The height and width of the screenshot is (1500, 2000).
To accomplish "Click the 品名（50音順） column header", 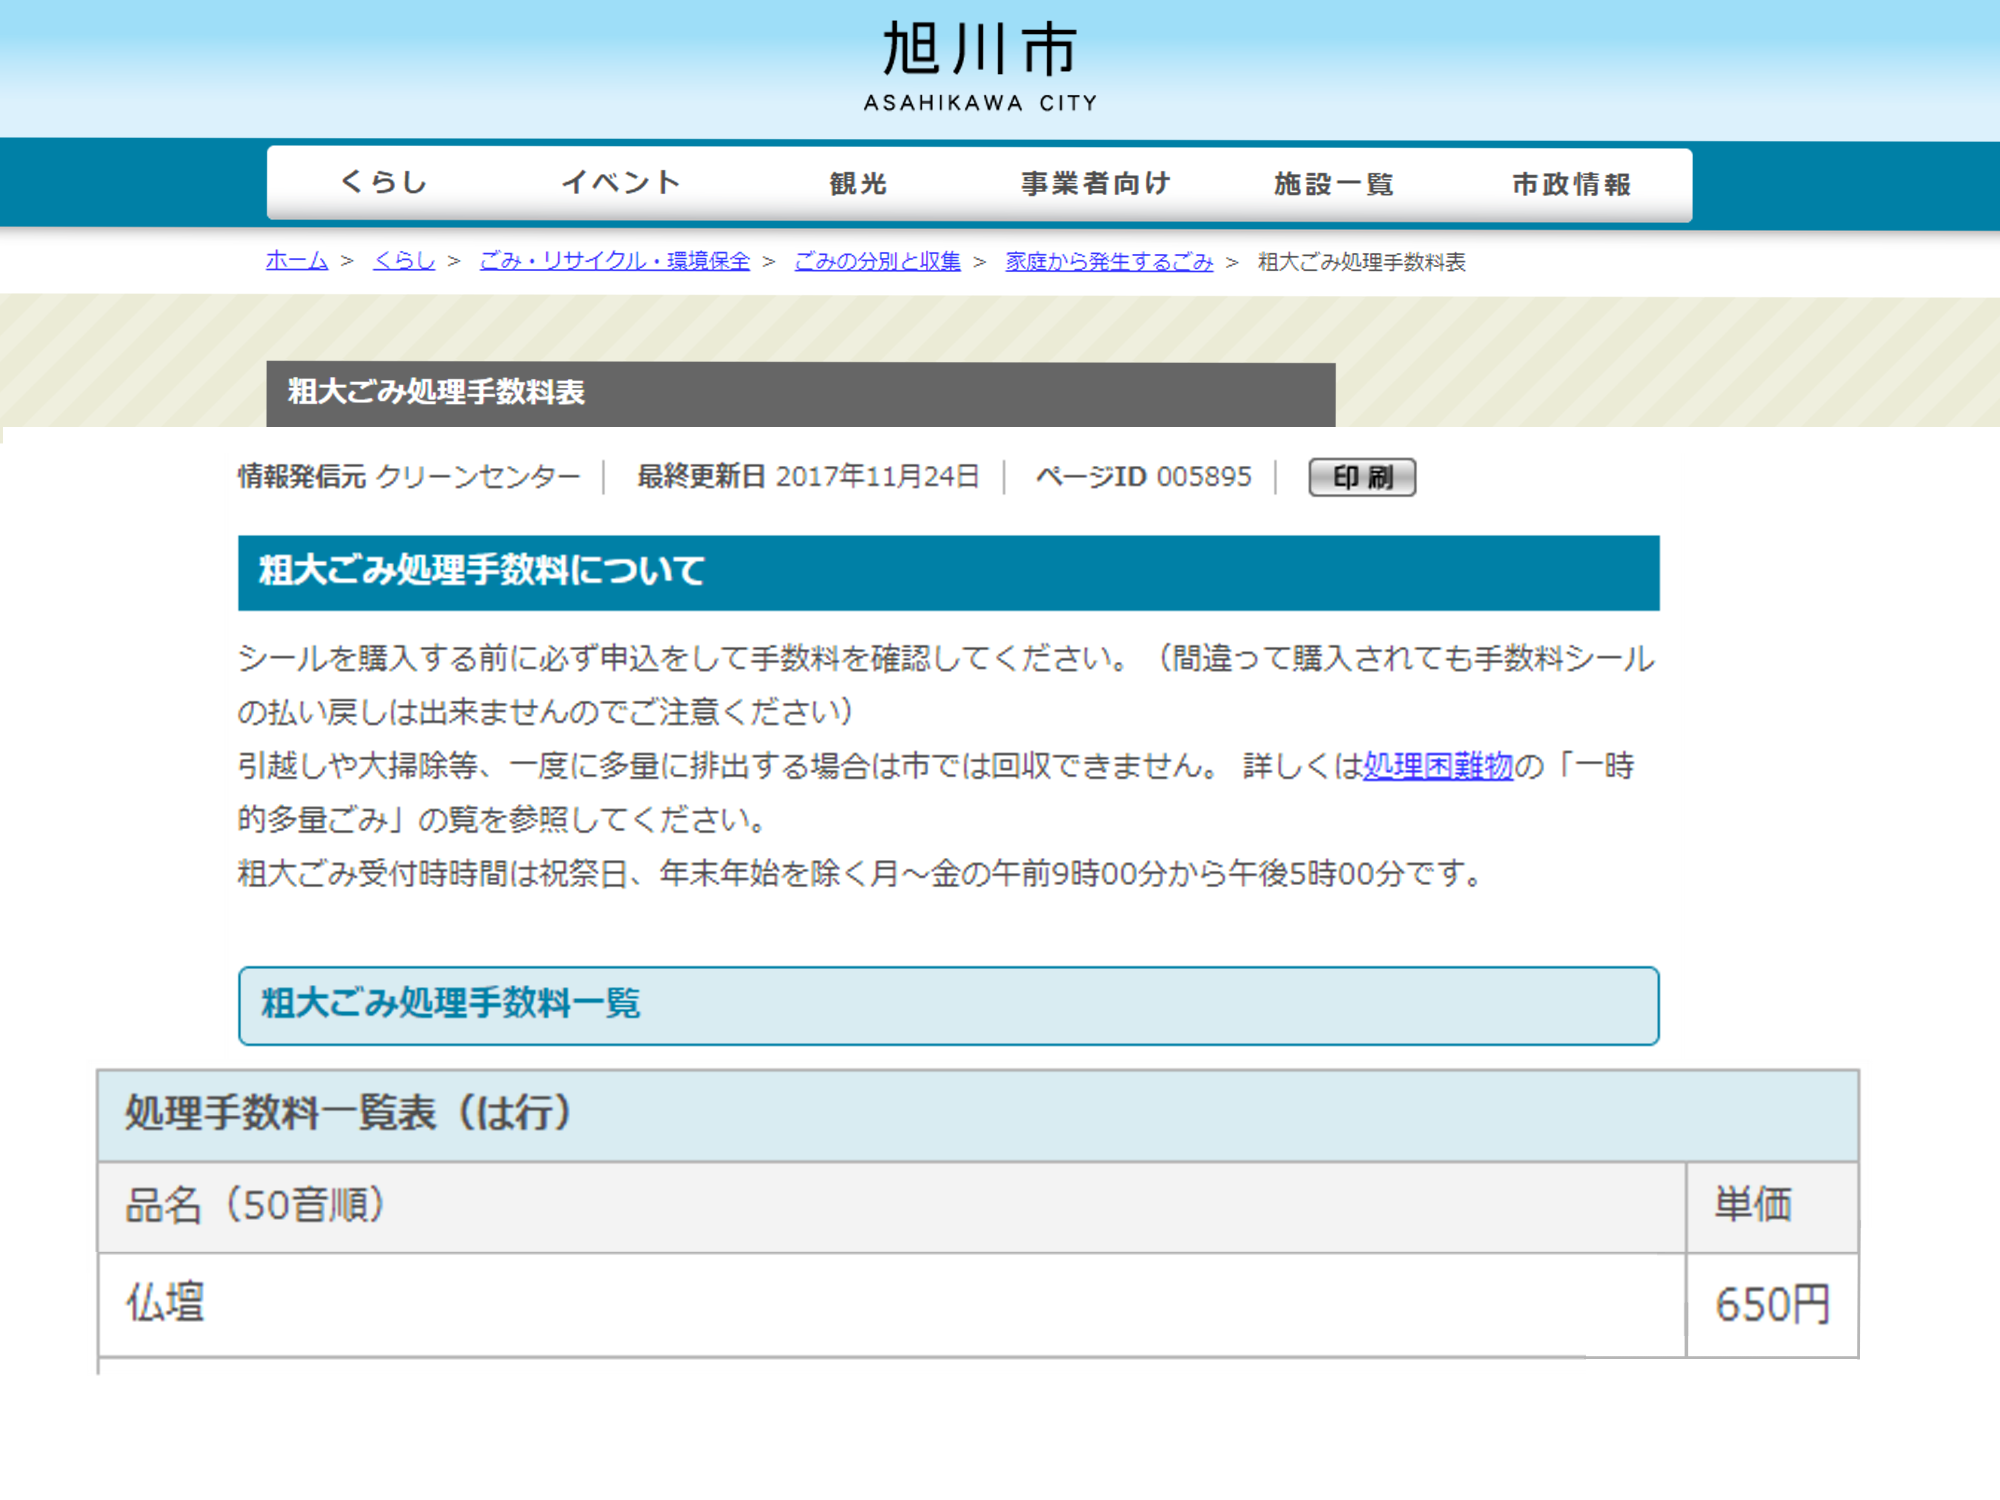I will click(x=891, y=1206).
